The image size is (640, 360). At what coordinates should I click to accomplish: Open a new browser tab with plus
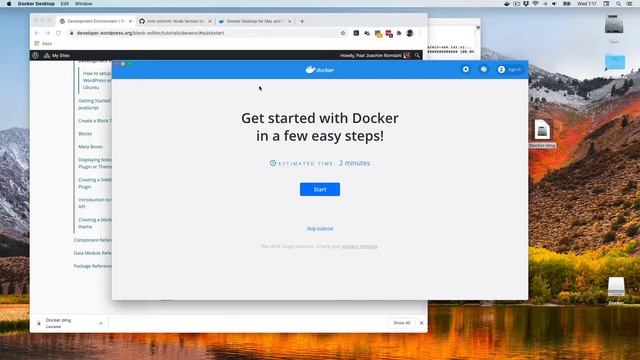point(302,21)
